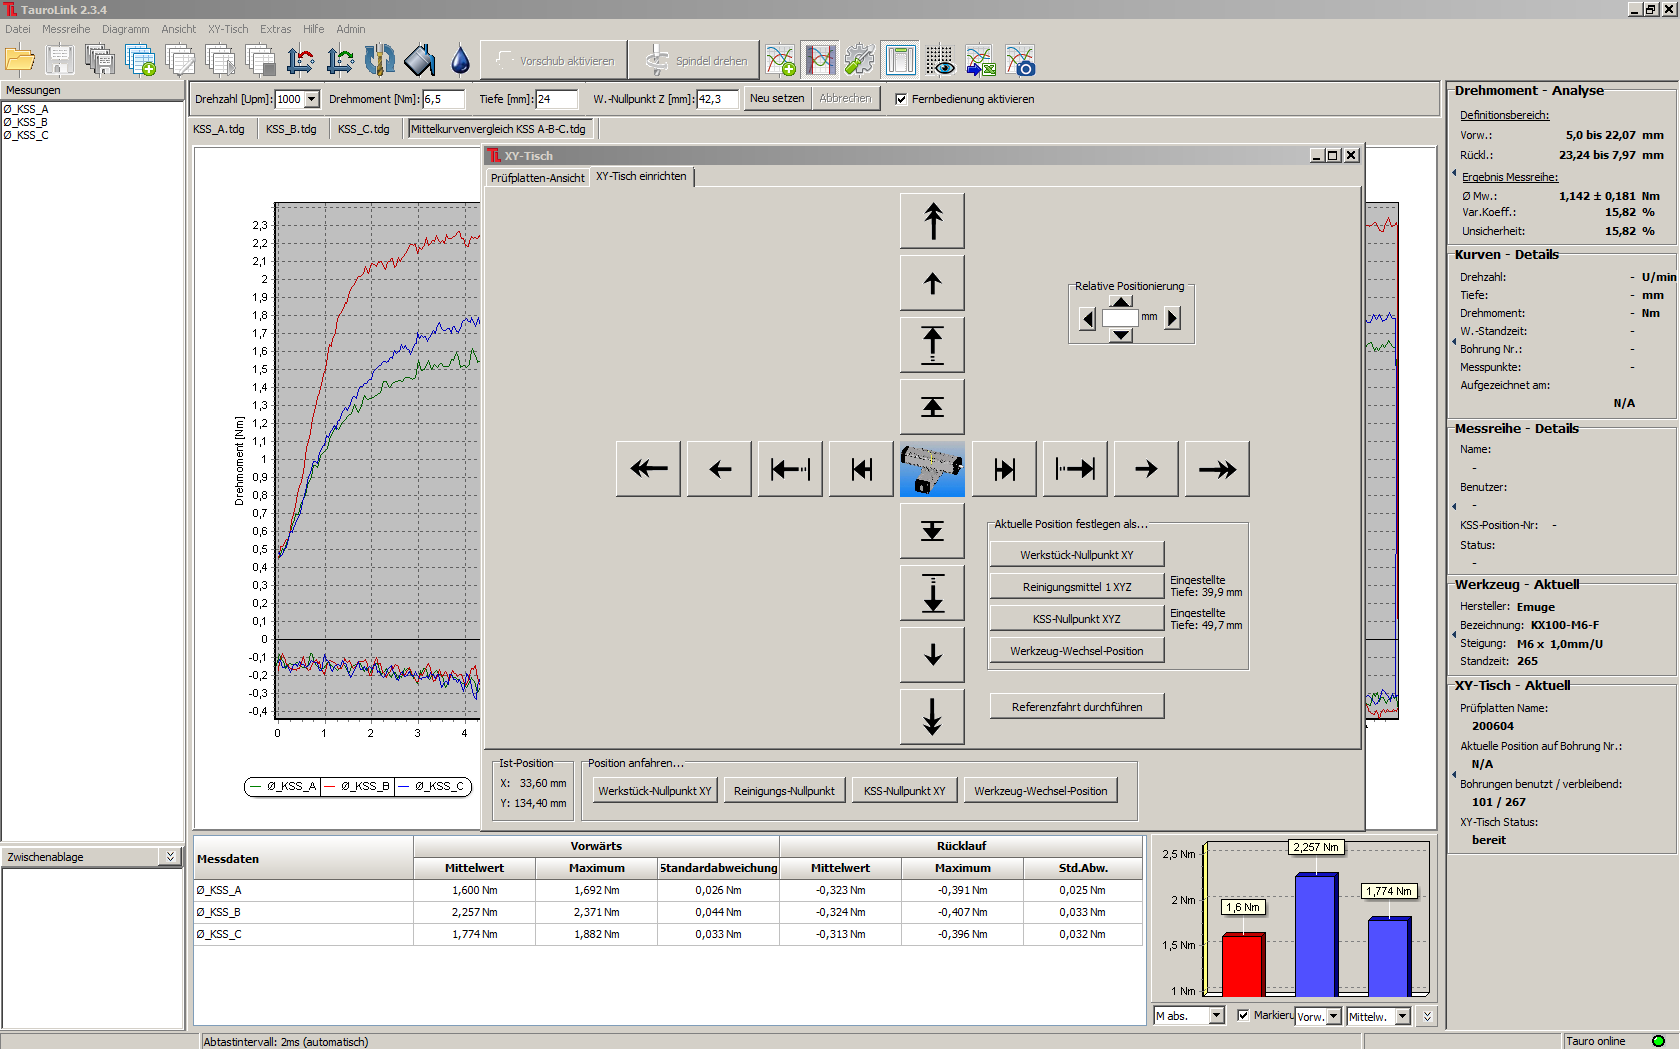Screen dimensions: 1680x1049
Task: Expand the bar chart options chevron
Action: tap(1427, 1016)
